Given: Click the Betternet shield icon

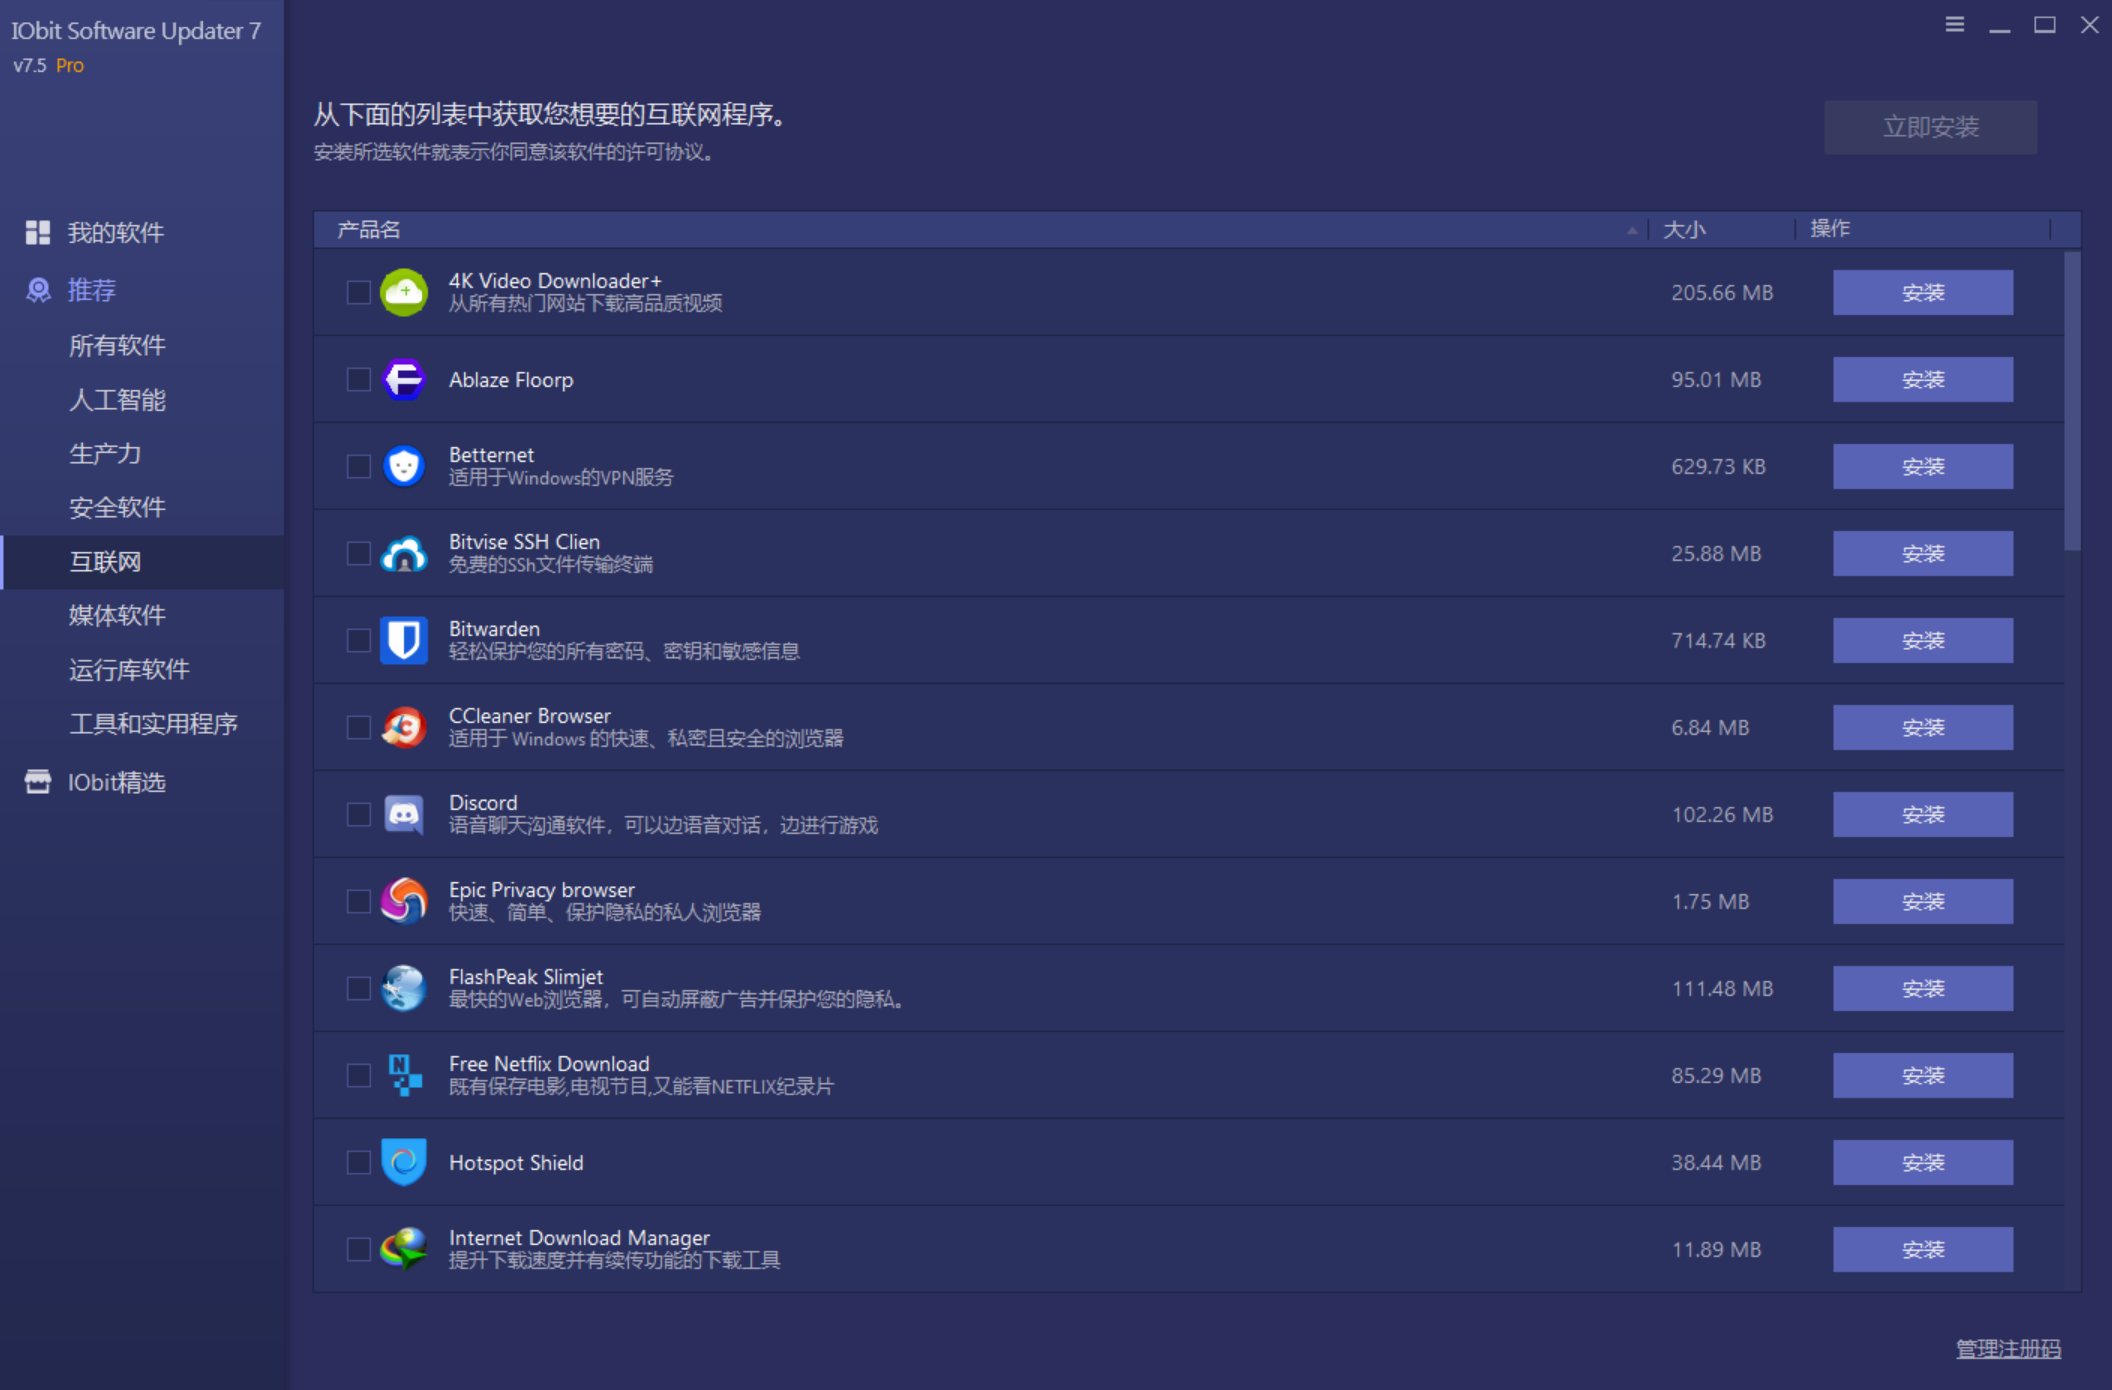Looking at the screenshot, I should coord(404,466).
